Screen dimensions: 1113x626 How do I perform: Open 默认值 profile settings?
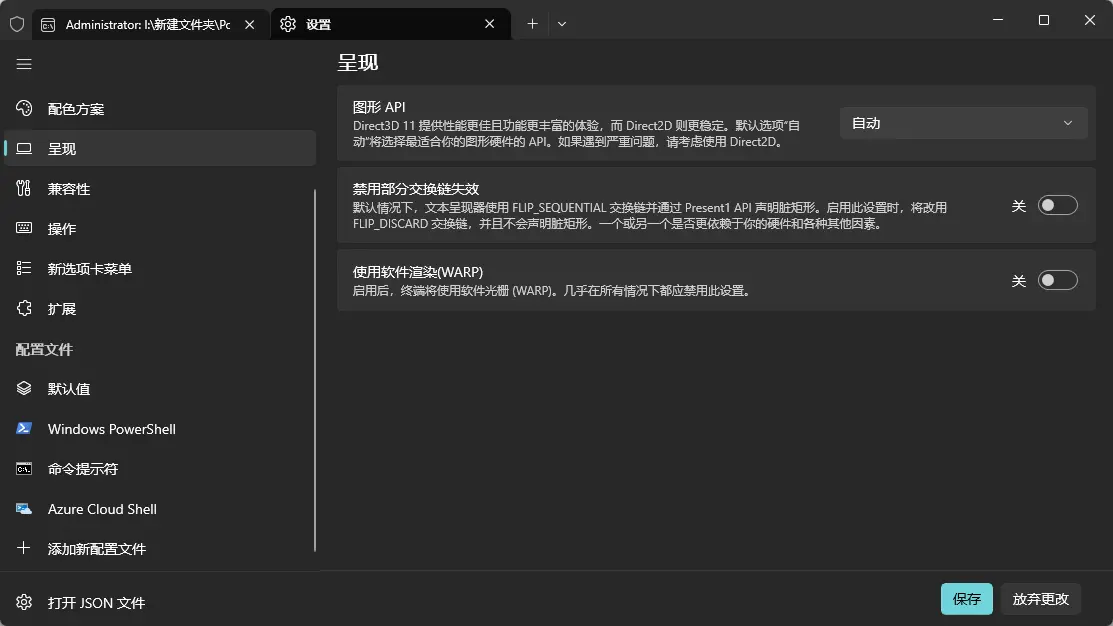160,388
